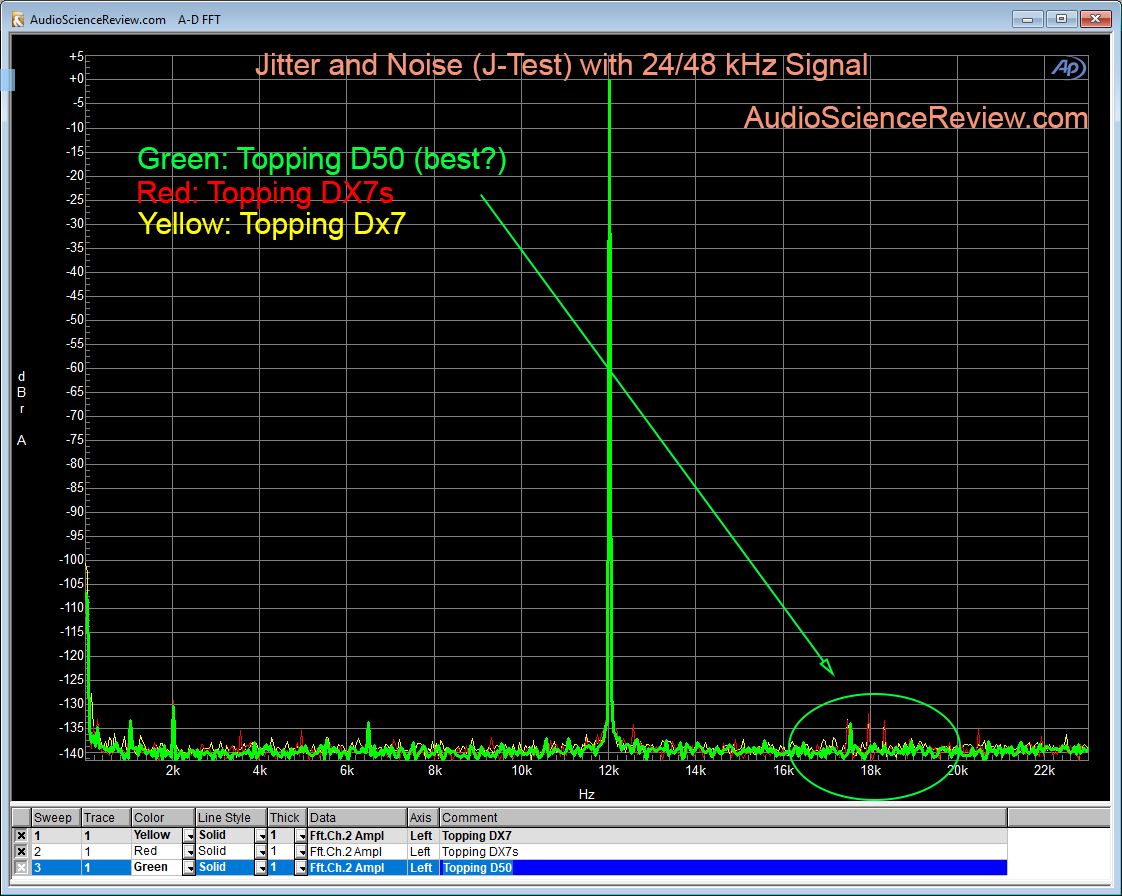1122x896 pixels.
Task: Toggle the checkbox for sweep 1 Topping DX7
Action: pos(21,835)
